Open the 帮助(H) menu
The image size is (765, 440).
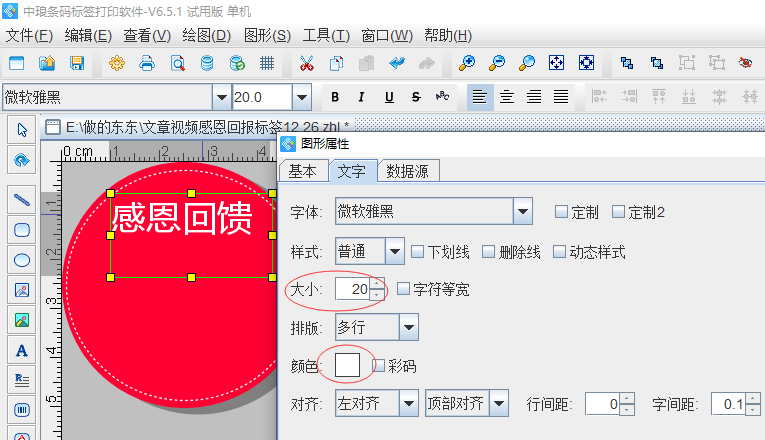(x=448, y=36)
